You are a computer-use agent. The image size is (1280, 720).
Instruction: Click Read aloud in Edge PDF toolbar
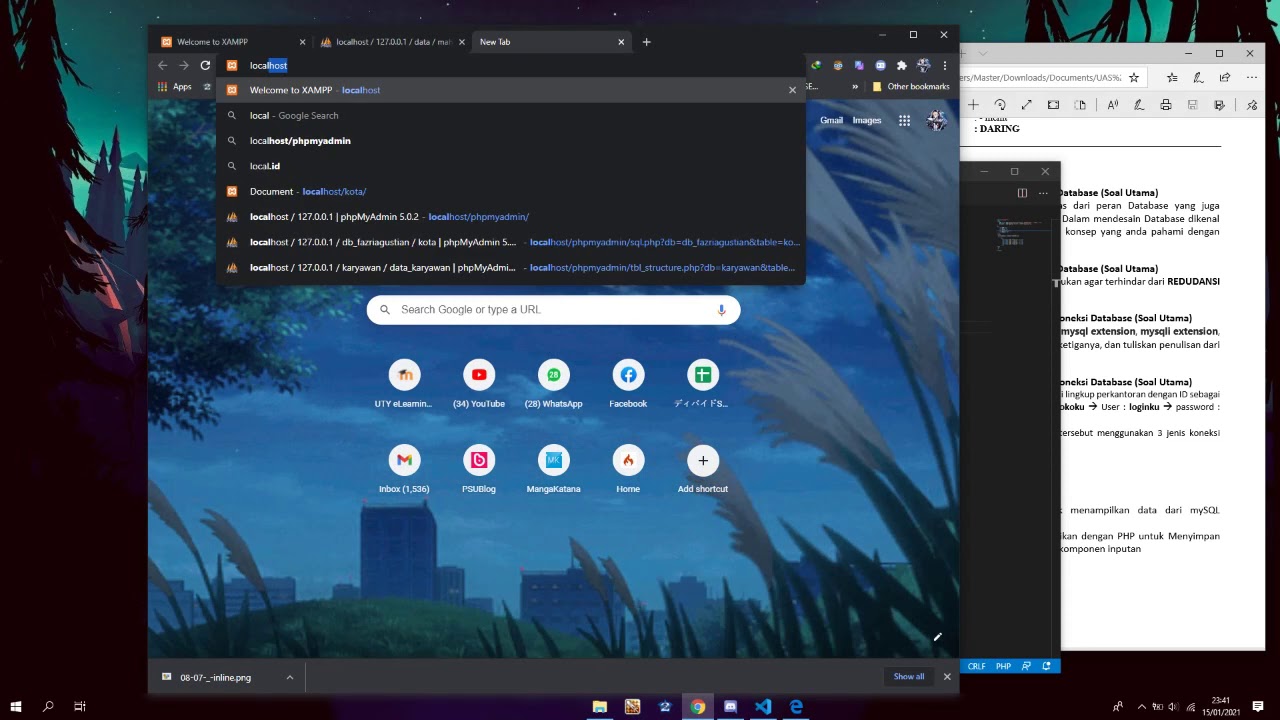pyautogui.click(x=1113, y=105)
